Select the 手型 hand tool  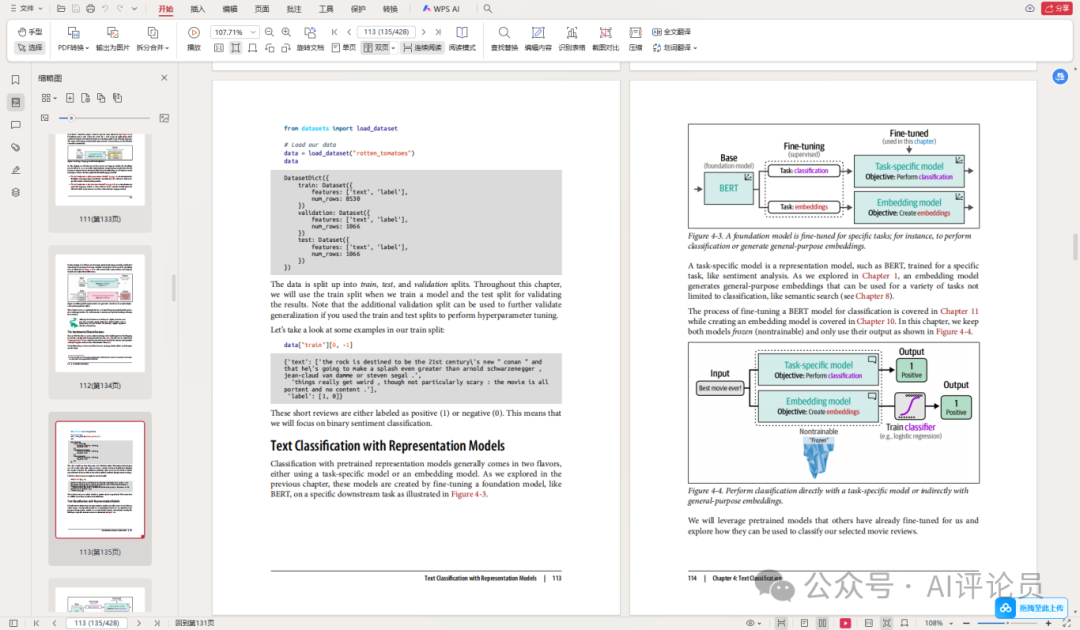(30, 32)
